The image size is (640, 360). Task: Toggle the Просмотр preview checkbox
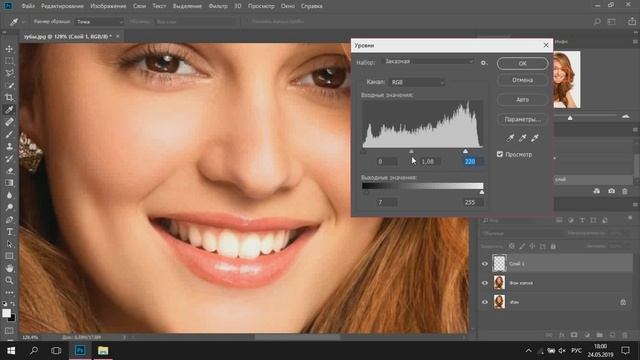(x=500, y=154)
